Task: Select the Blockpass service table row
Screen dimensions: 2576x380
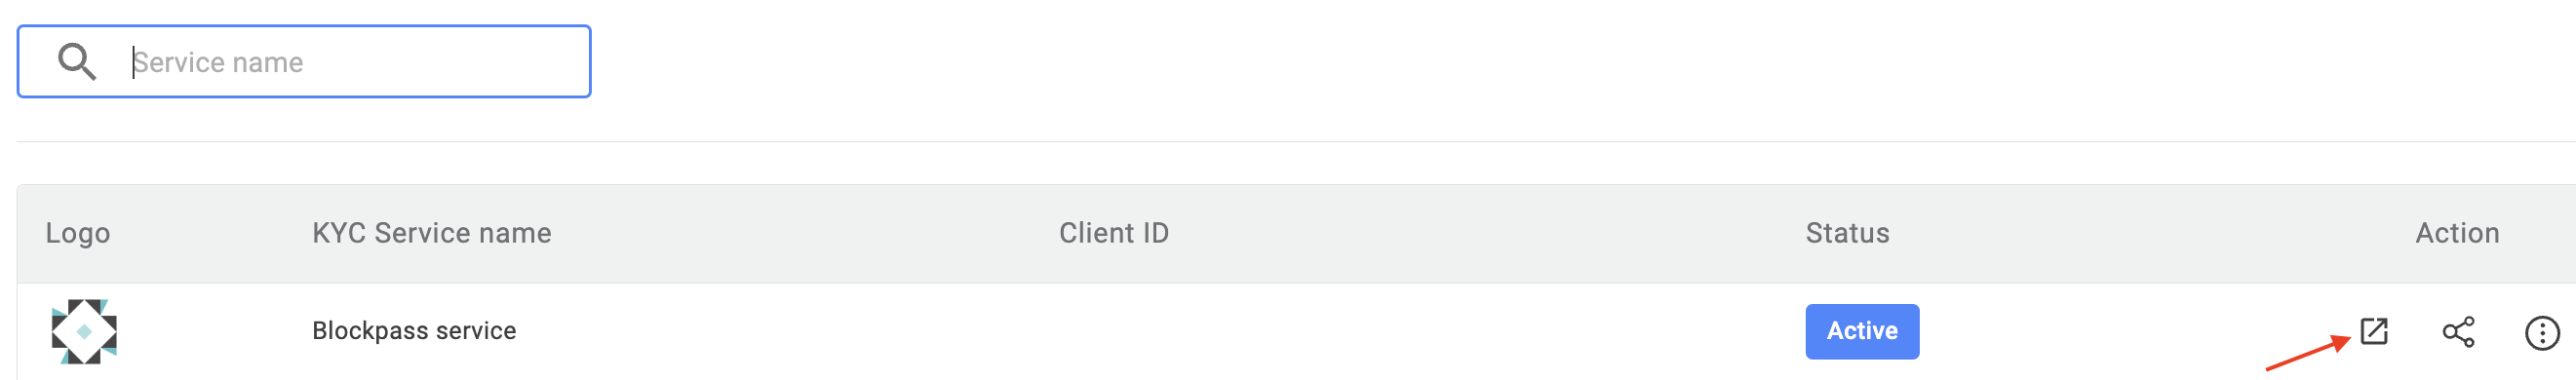Action: [1296, 331]
